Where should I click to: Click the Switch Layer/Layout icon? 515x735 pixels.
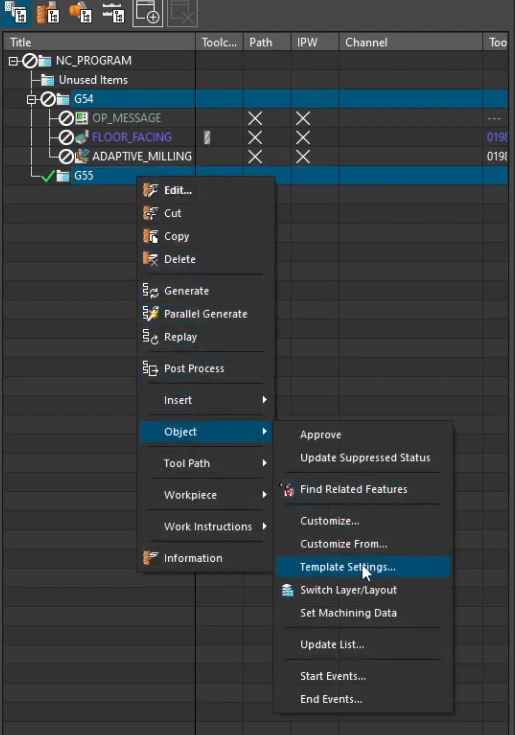(x=287, y=590)
